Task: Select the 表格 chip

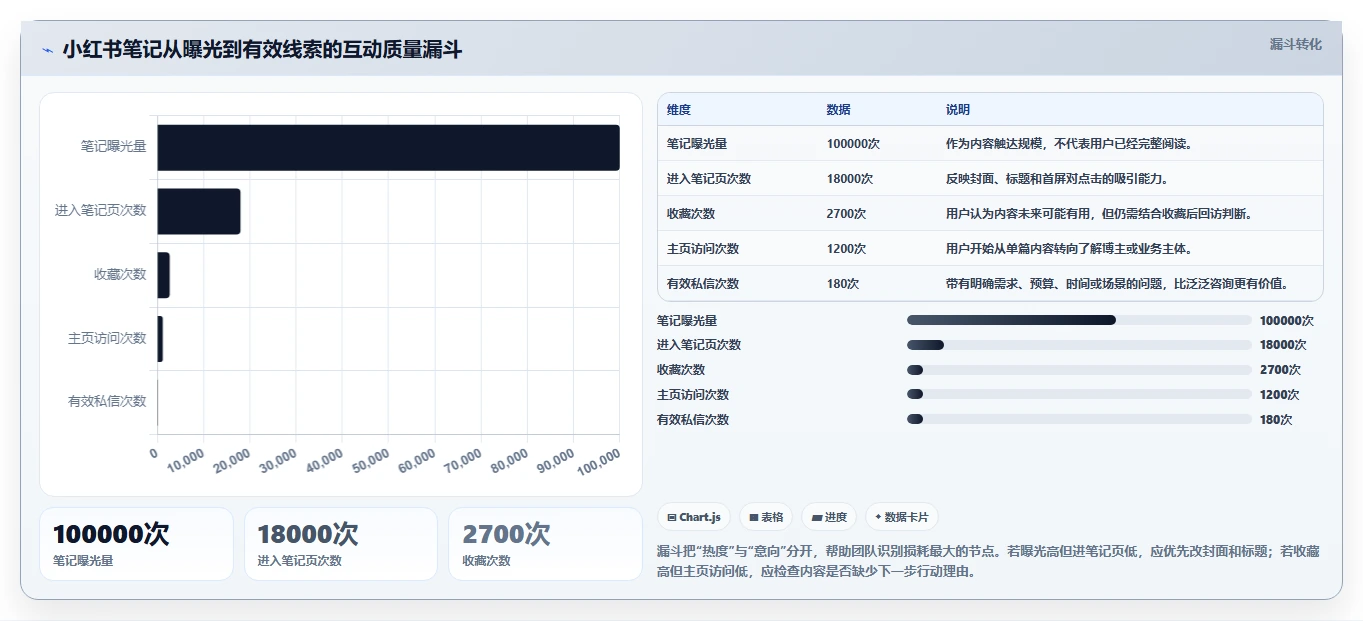Action: (x=765, y=517)
